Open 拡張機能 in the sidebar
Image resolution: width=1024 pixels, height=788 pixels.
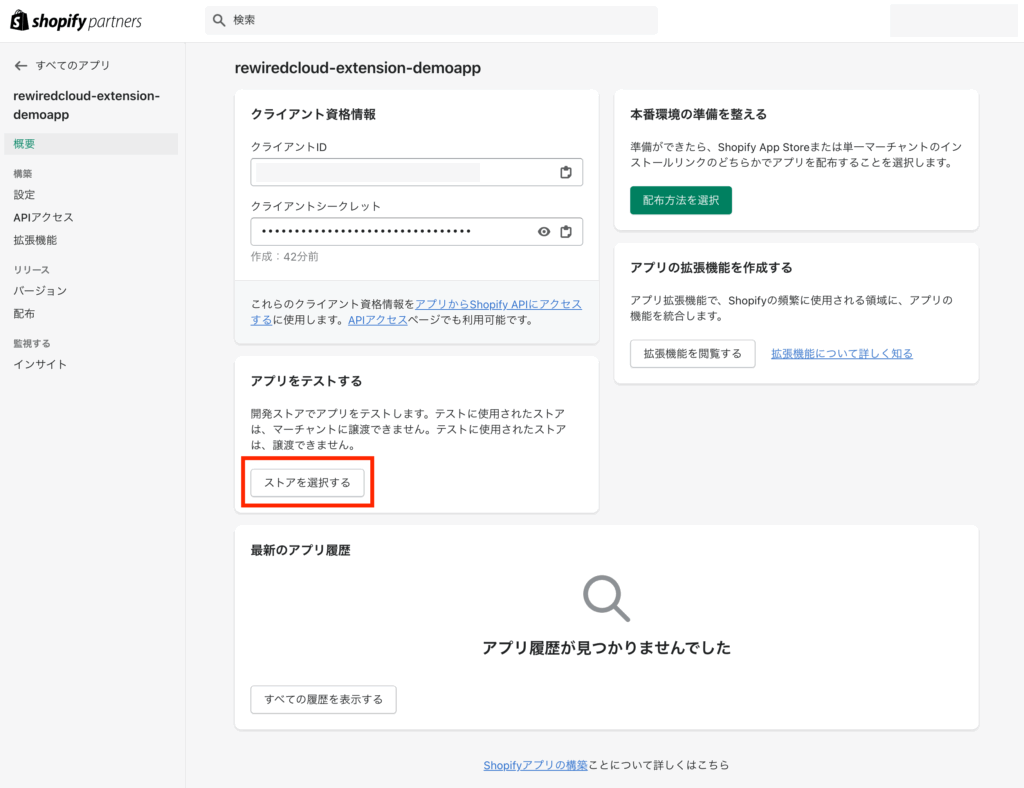35,240
